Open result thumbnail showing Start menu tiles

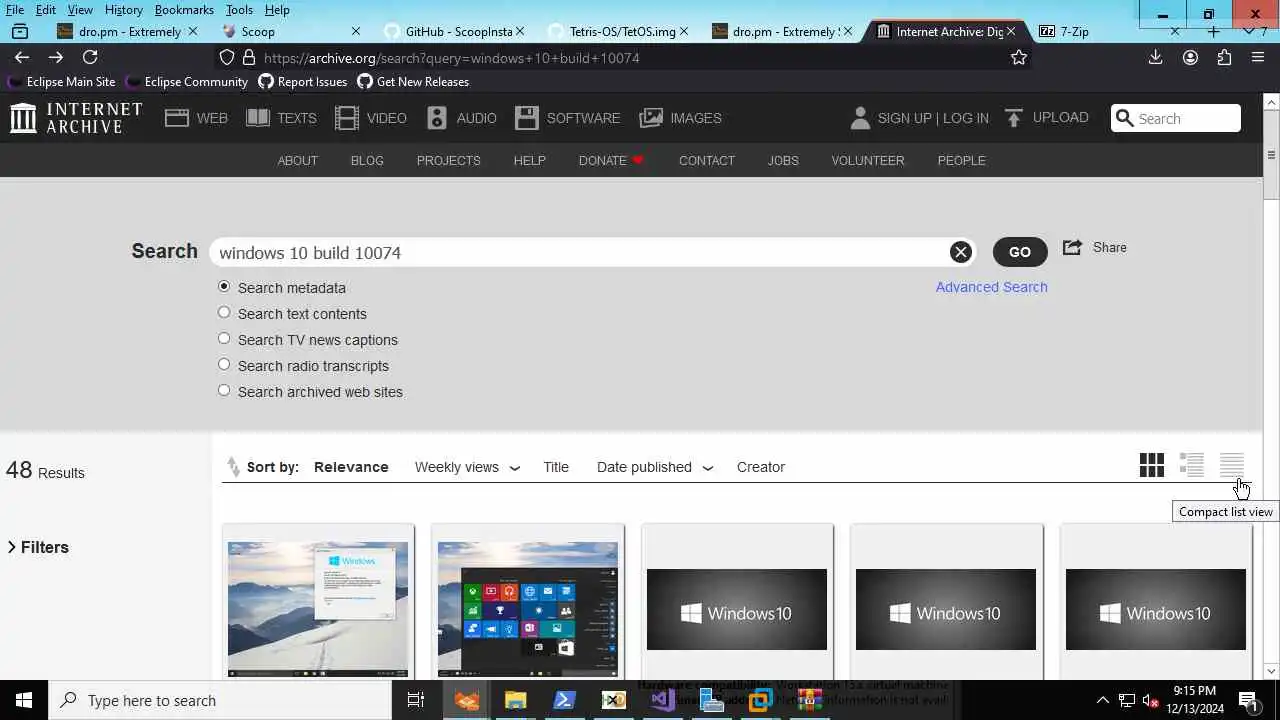(x=528, y=609)
